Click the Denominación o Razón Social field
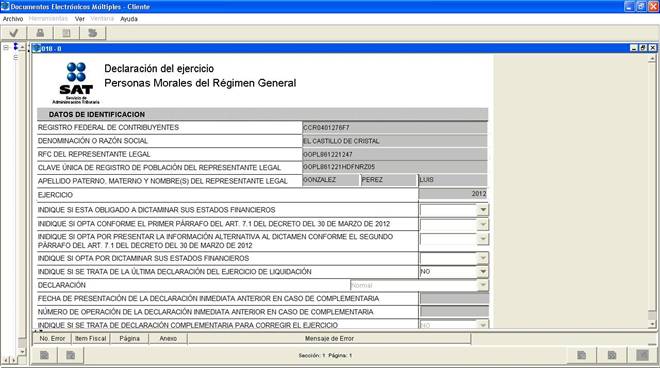 tap(395, 141)
